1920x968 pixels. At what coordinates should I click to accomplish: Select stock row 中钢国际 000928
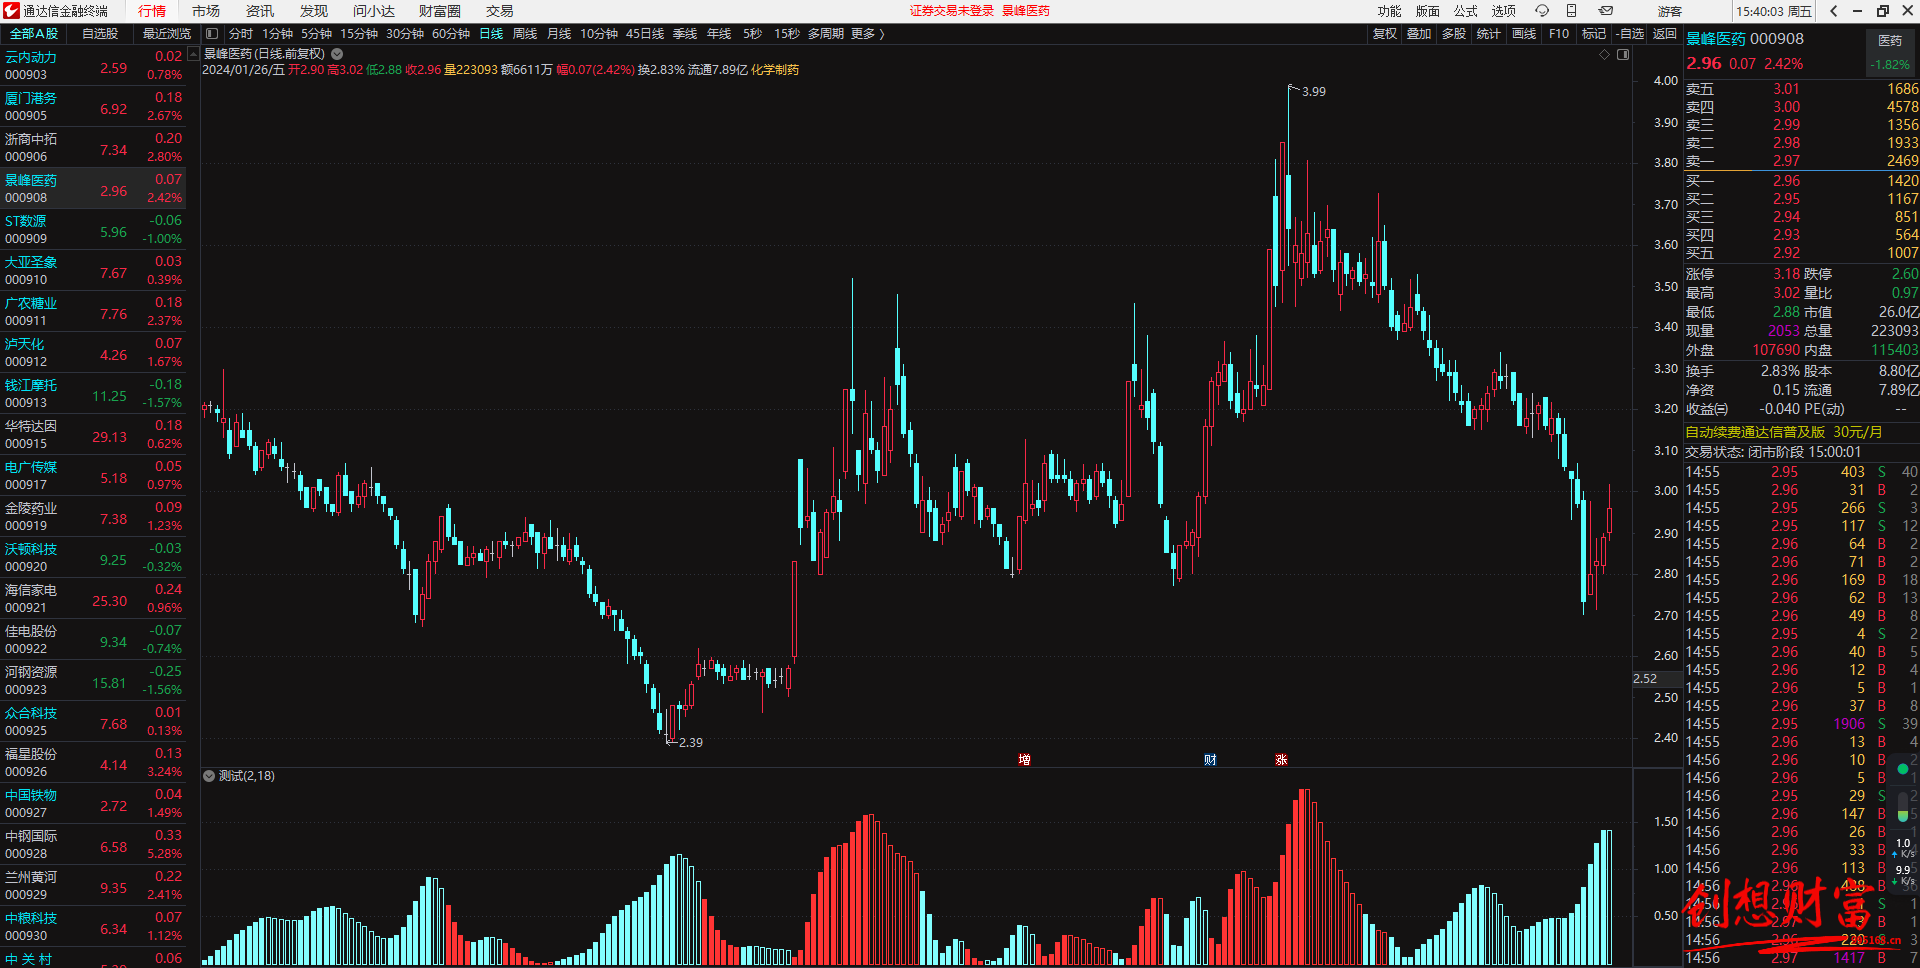[x=93, y=845]
